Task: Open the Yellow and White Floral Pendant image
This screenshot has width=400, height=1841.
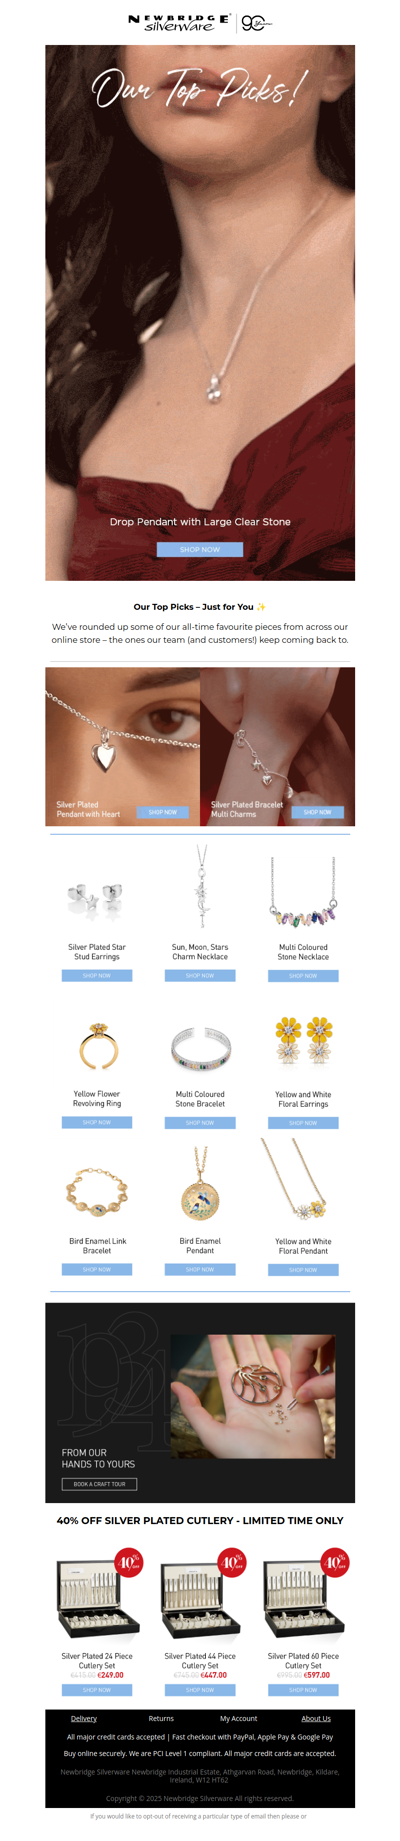Action: (x=295, y=1181)
